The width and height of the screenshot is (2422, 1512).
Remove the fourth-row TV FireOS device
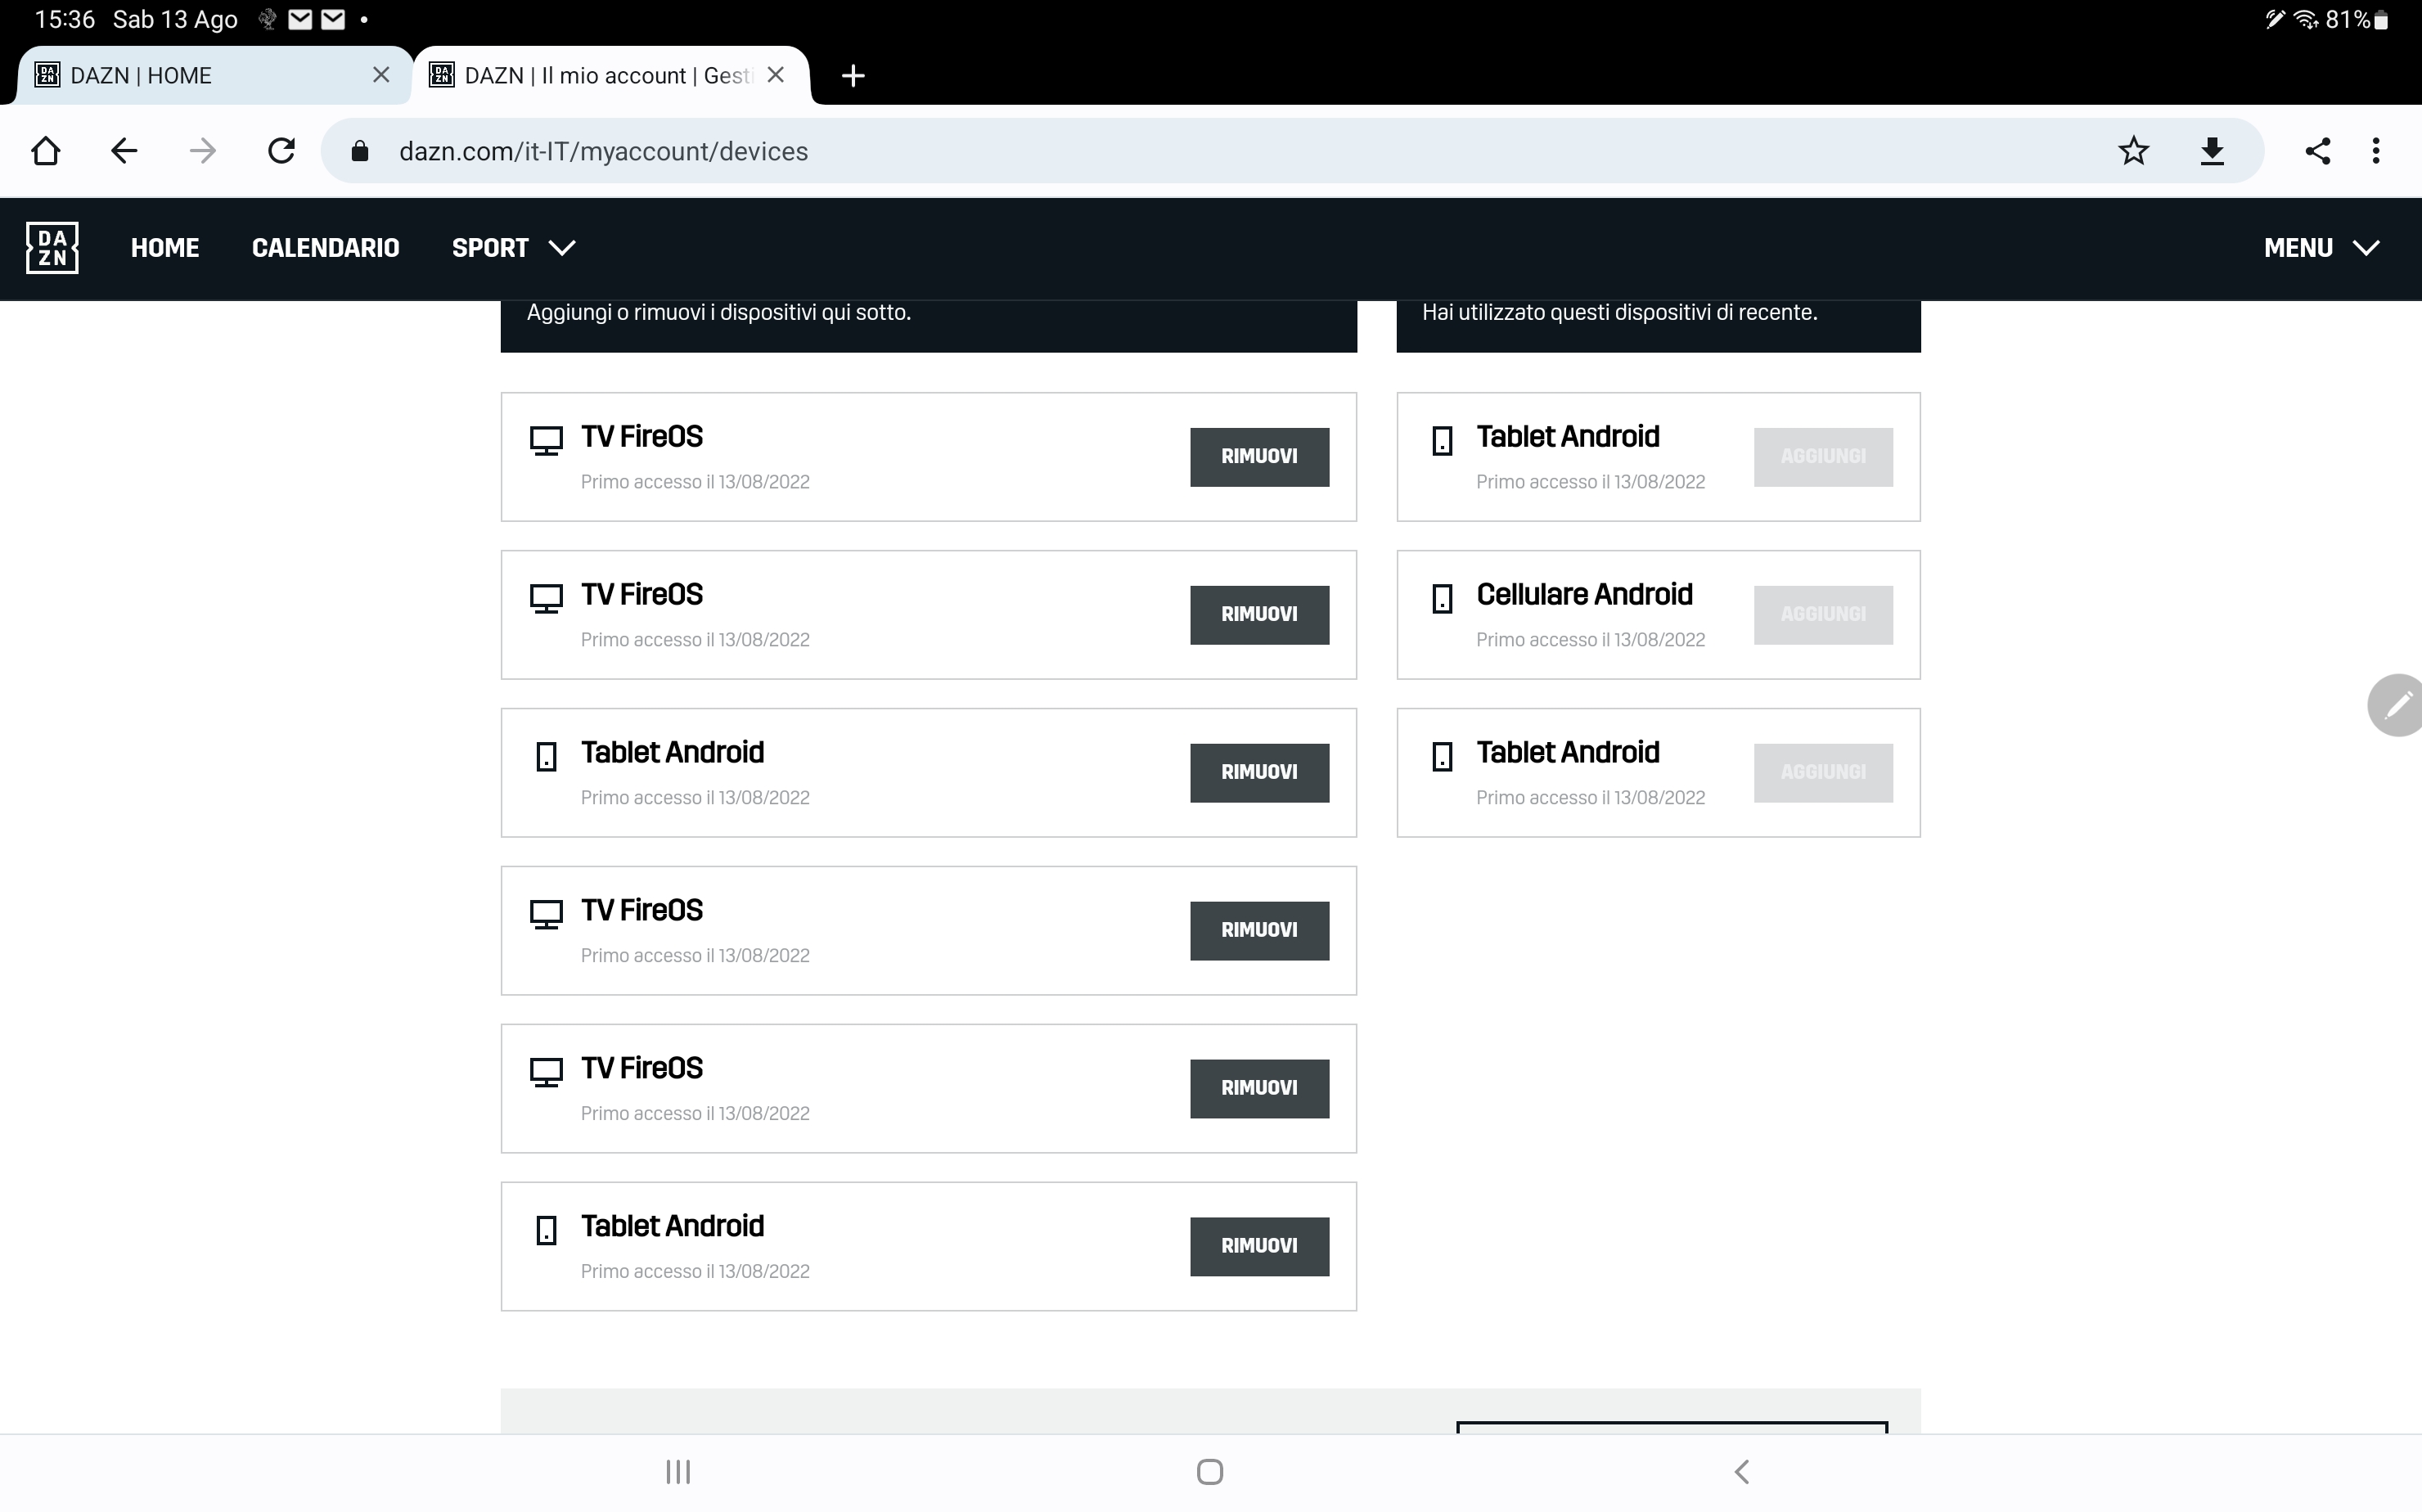(x=1259, y=931)
